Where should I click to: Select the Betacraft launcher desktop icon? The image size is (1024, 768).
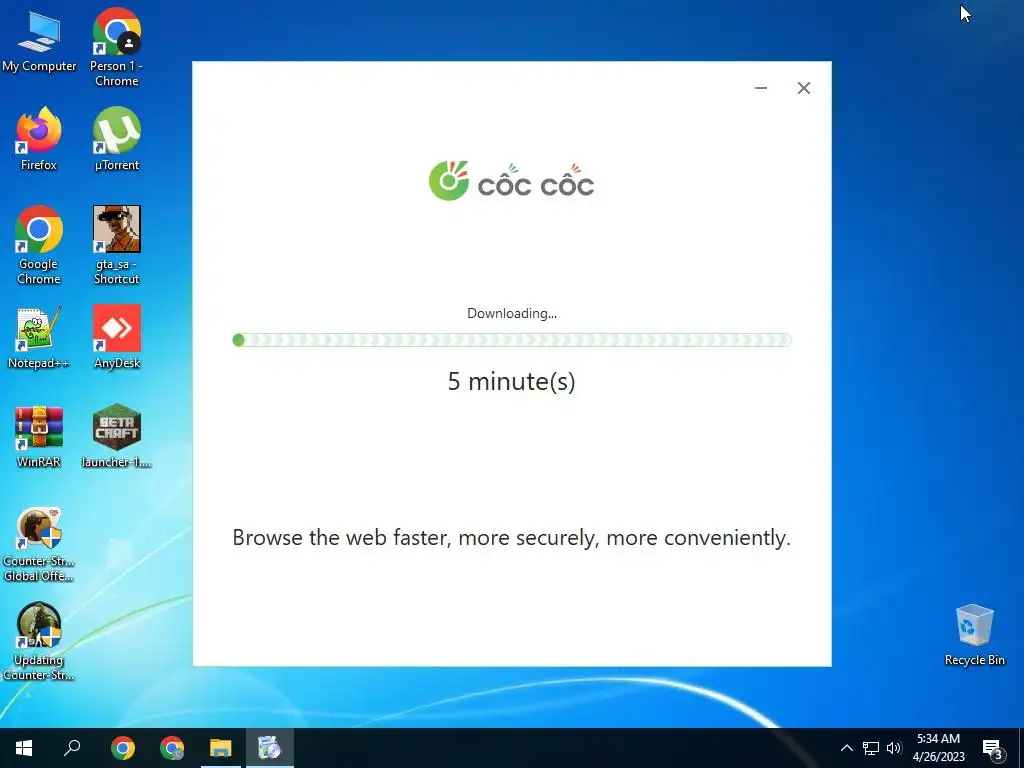pos(116,436)
